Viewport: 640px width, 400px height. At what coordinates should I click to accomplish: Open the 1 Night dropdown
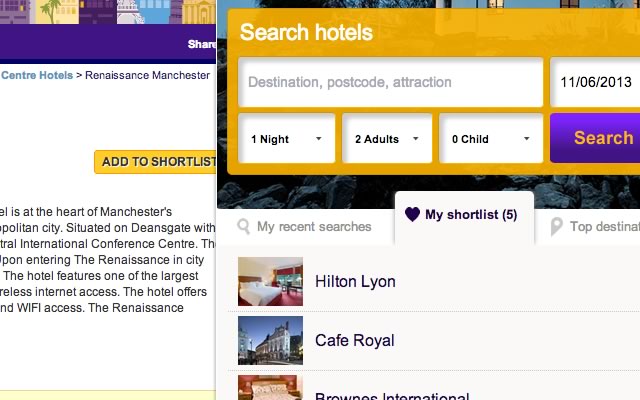click(287, 139)
